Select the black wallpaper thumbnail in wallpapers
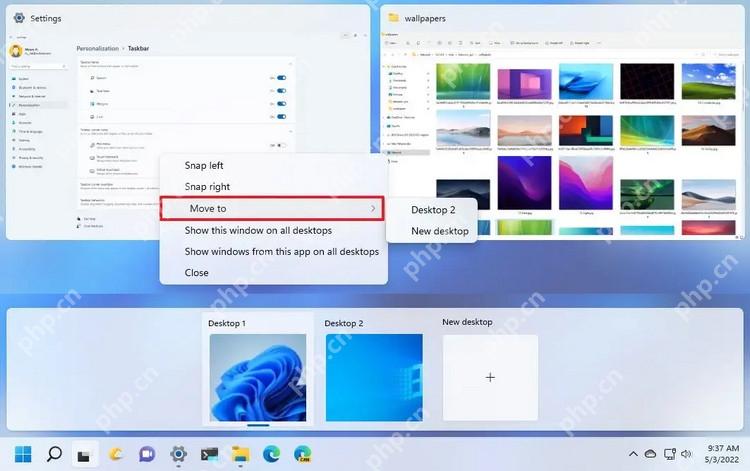The height and width of the screenshot is (471, 750). tap(647, 82)
